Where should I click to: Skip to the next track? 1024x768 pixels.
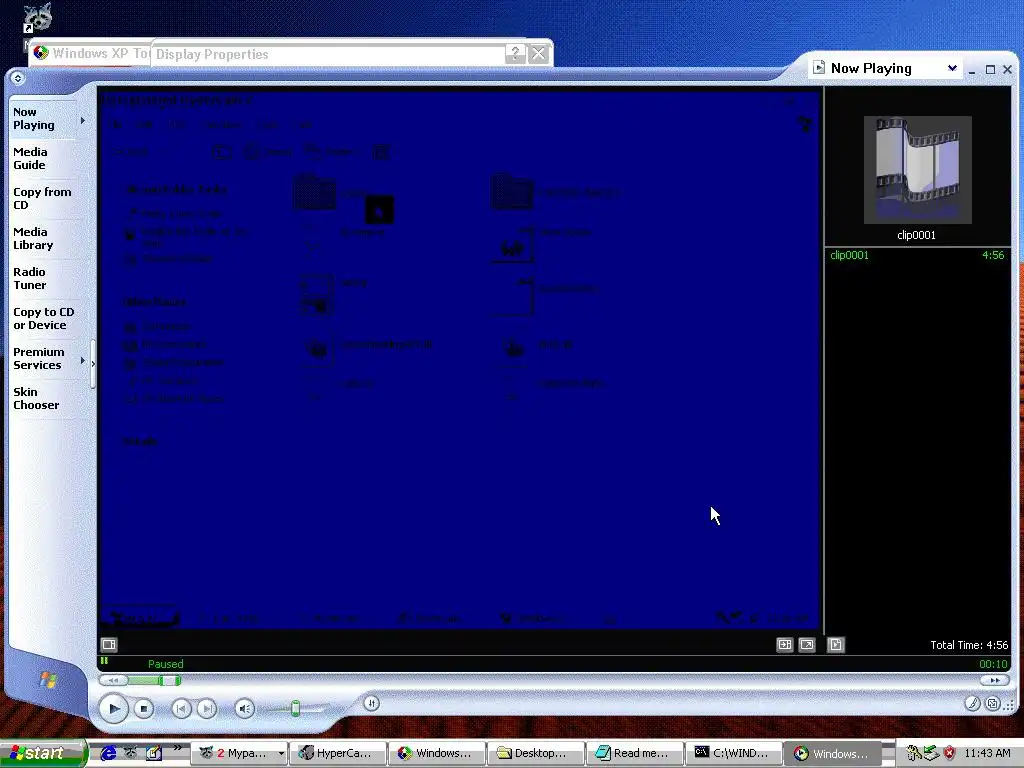tap(206, 709)
